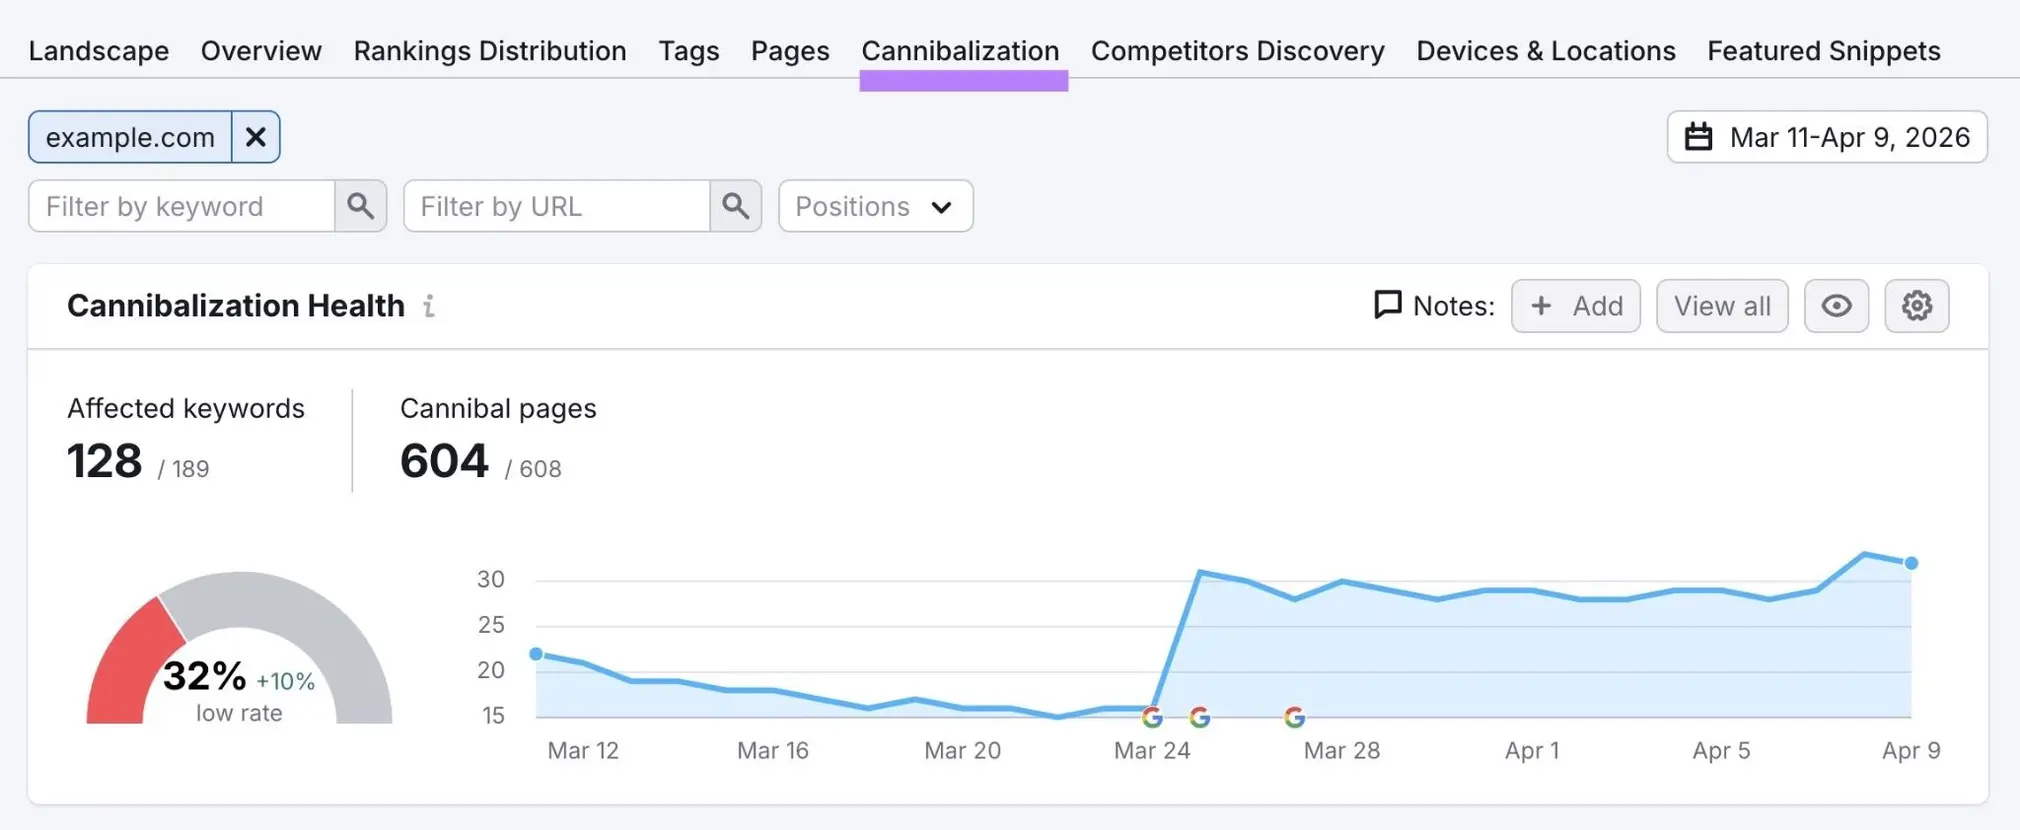Toggle notes visibility with eye icon

click(1836, 306)
